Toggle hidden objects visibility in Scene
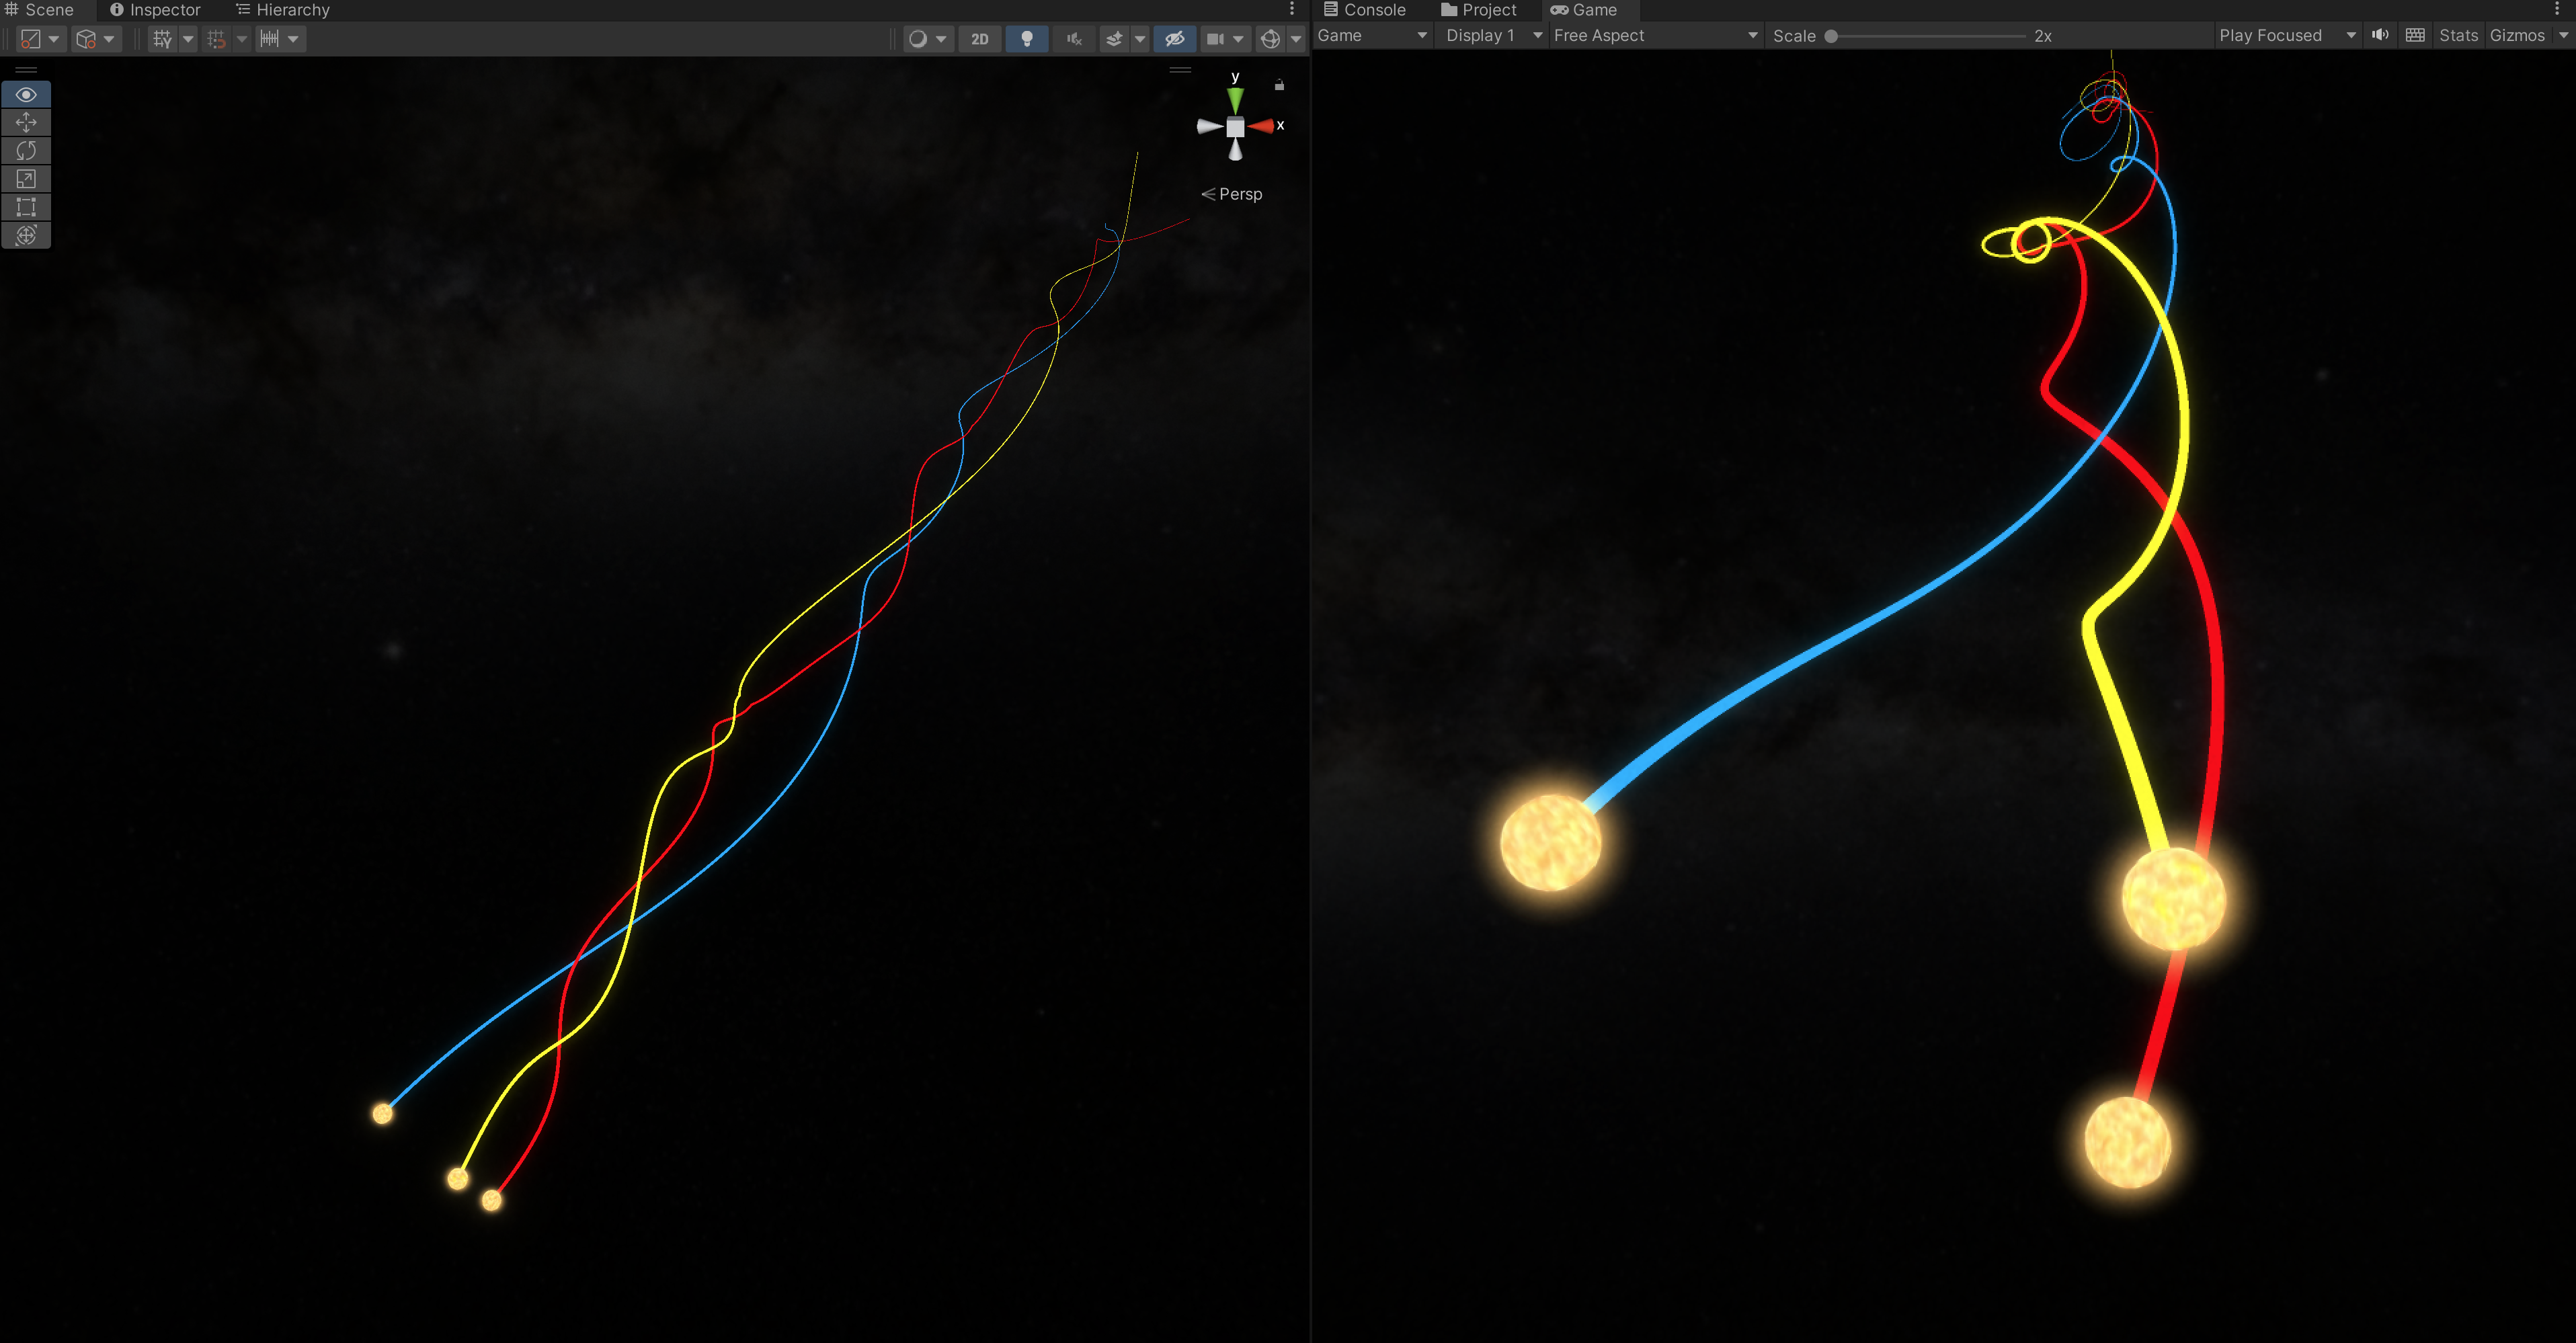 coord(1175,39)
